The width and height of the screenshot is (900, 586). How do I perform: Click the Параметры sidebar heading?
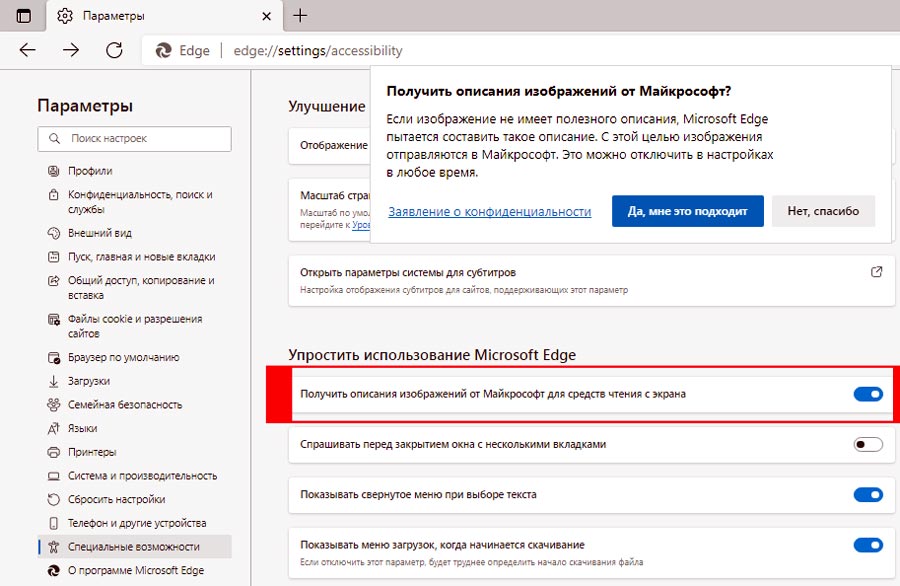pyautogui.click(x=85, y=106)
